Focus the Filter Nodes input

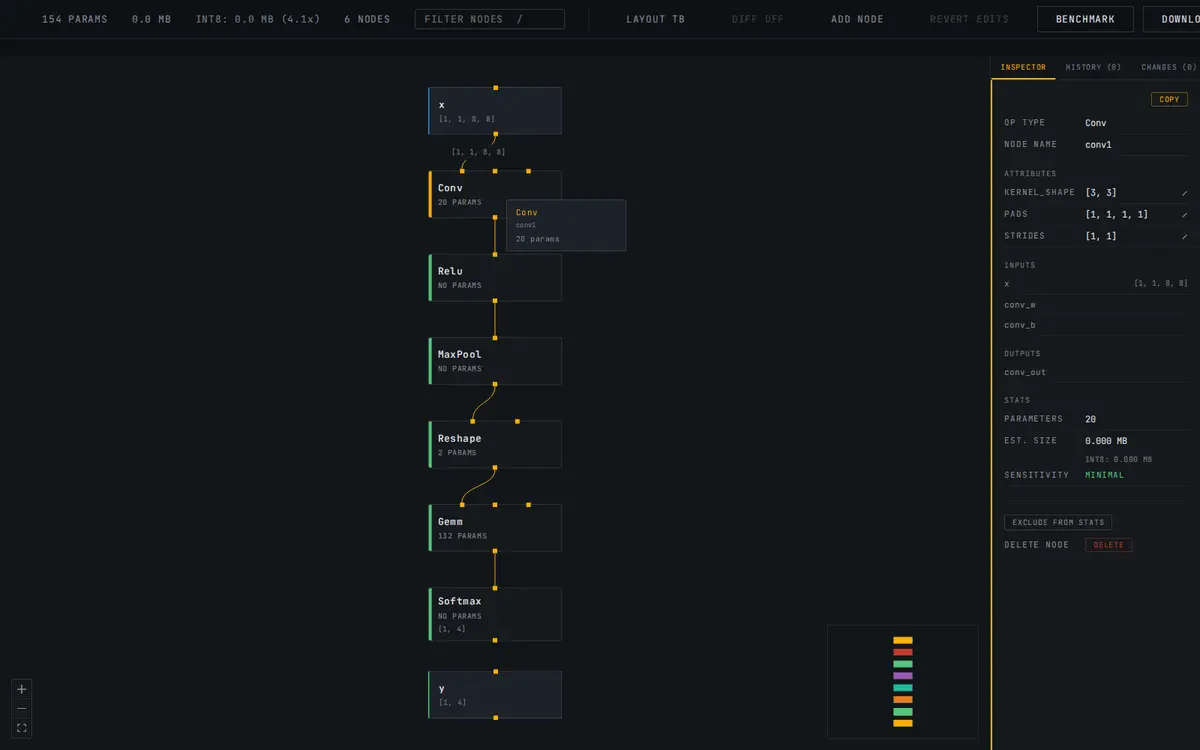tap(489, 19)
